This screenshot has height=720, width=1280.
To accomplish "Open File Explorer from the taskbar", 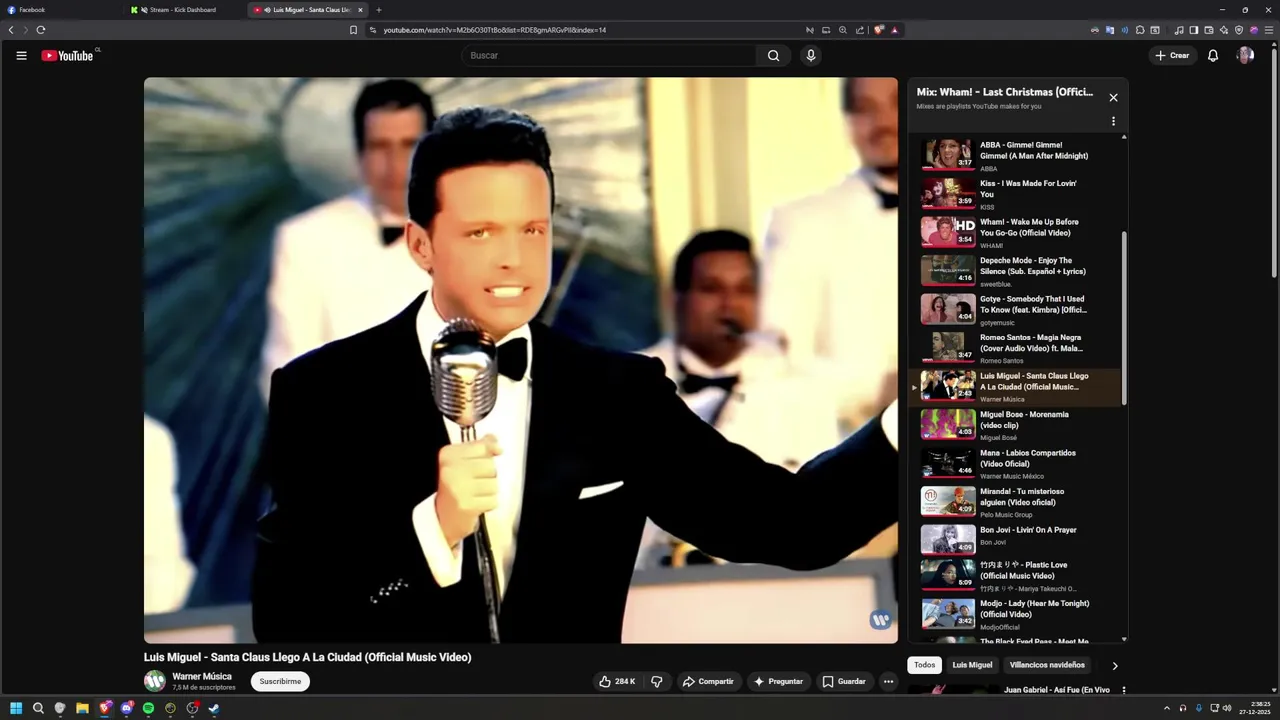I will (82, 708).
